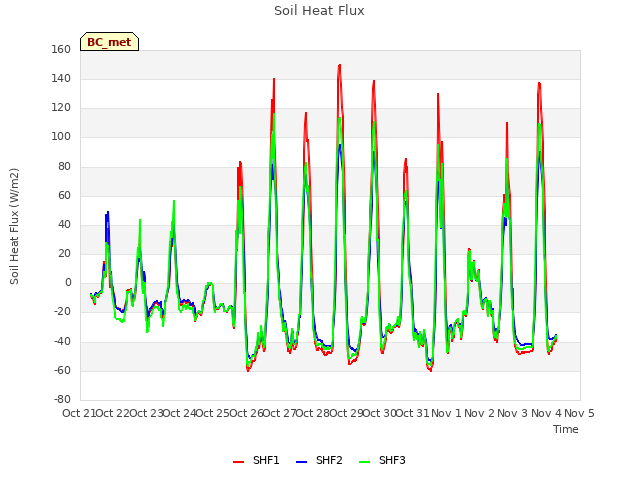Click the 160 y-axis tick label

(x=61, y=49)
